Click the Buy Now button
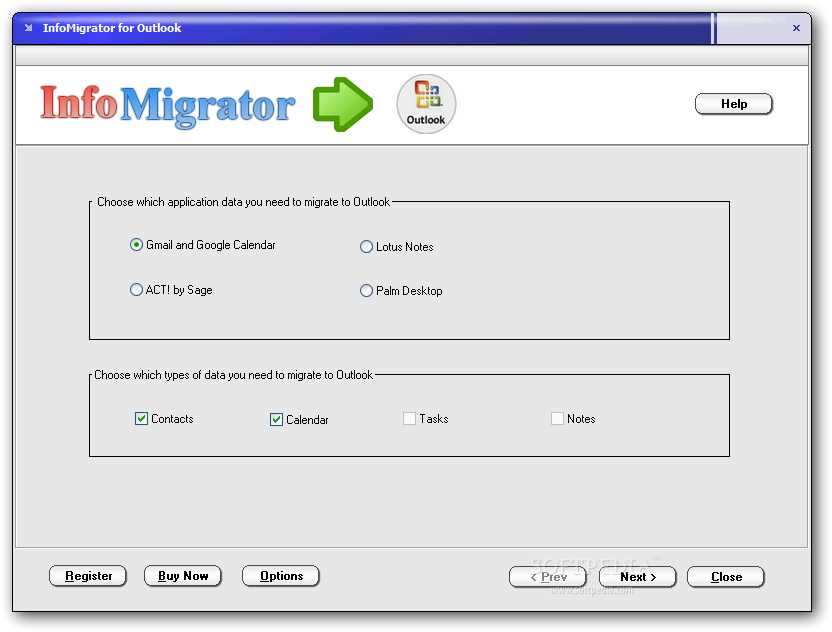Screen dimensions: 832x632 click(x=183, y=576)
